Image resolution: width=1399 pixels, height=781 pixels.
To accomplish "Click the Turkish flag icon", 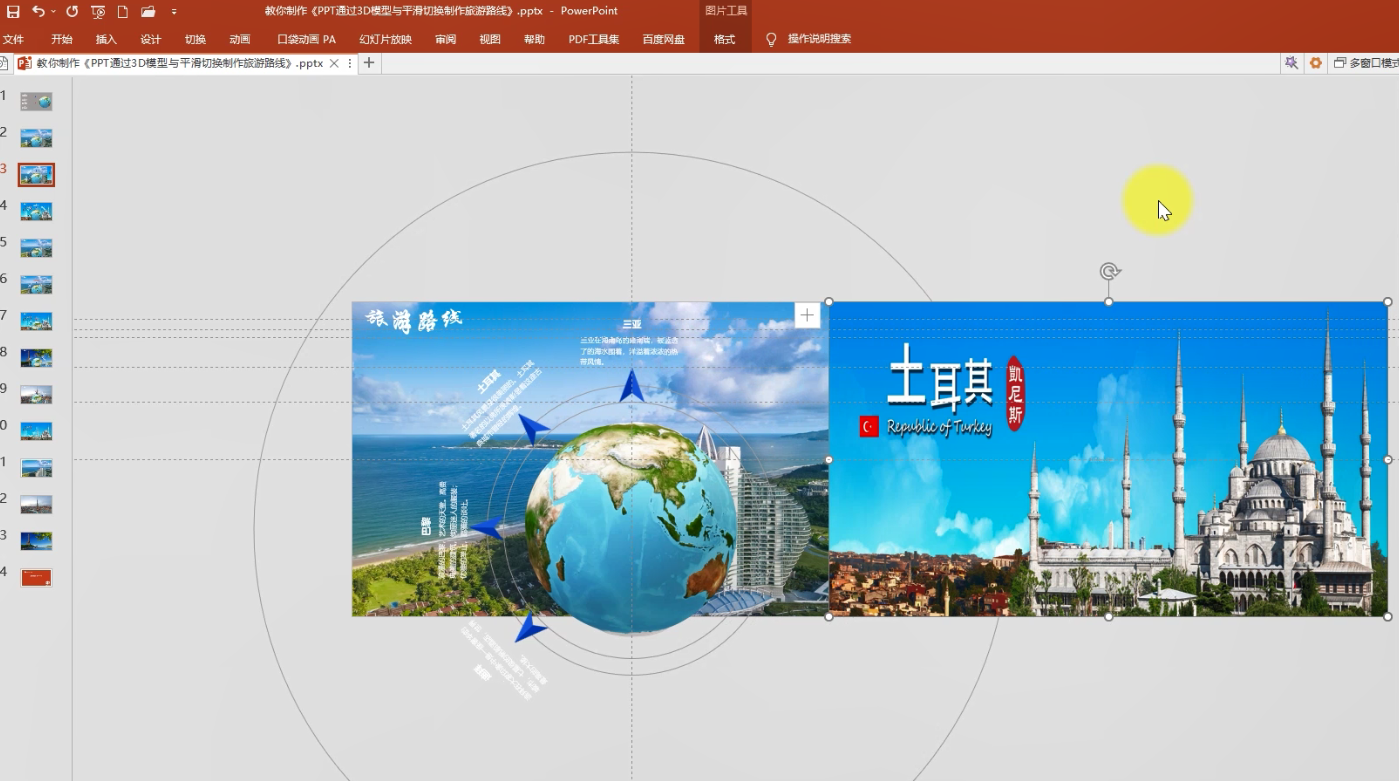I will [869, 427].
